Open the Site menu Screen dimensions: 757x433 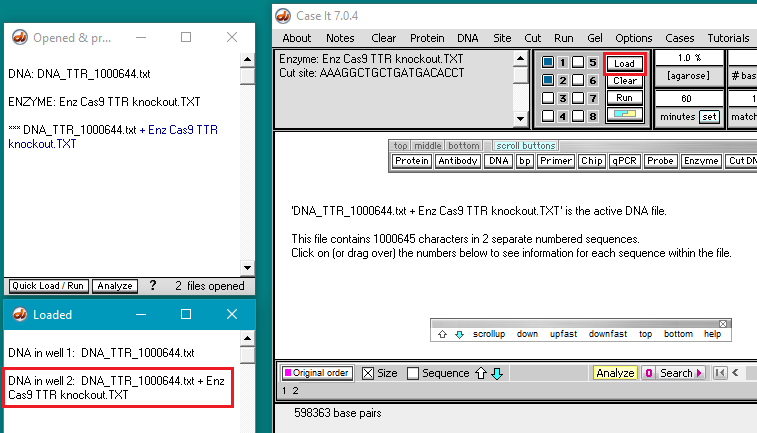(x=502, y=38)
